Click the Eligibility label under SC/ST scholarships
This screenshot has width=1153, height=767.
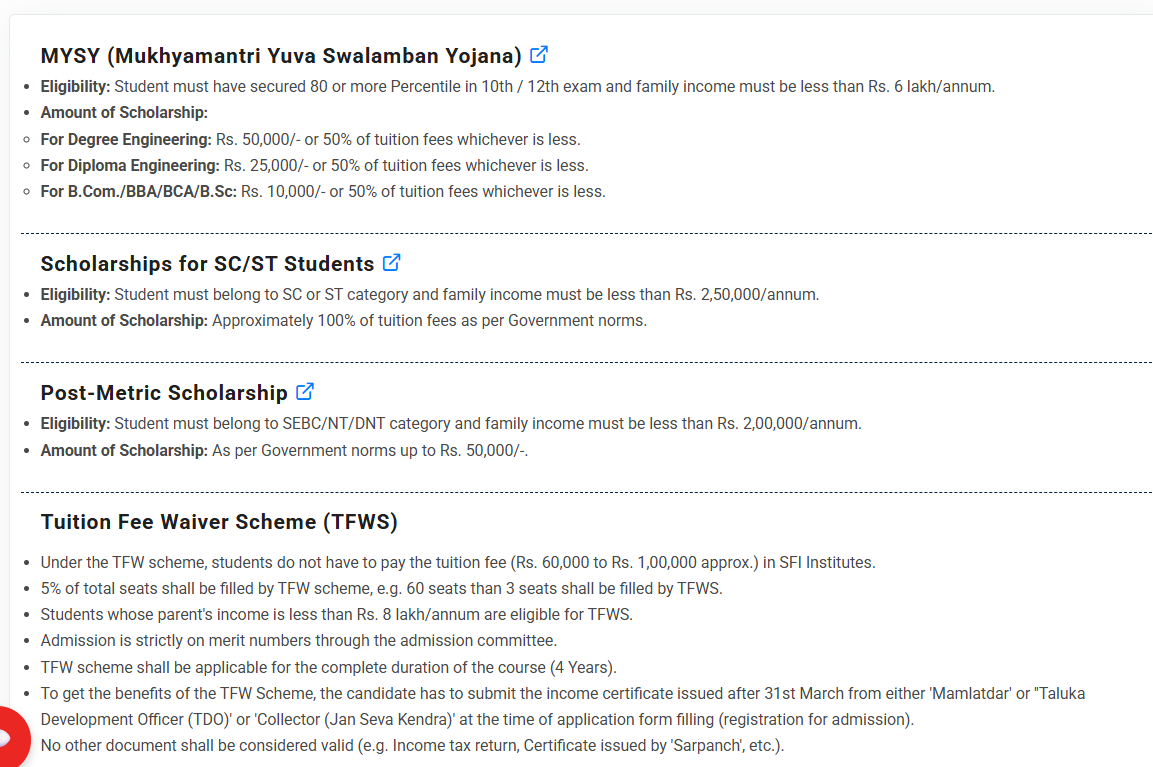[x=75, y=295]
